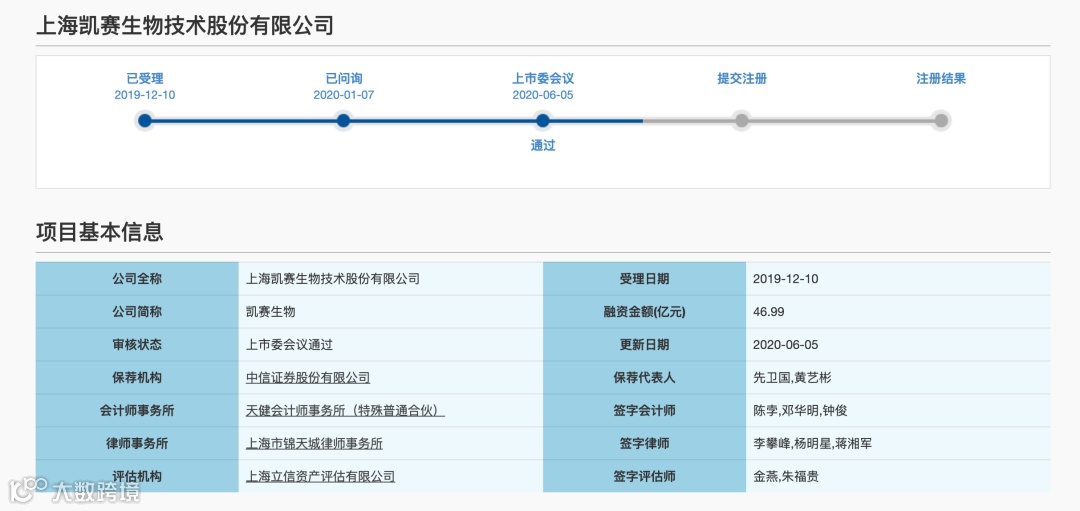
Task: Click the 更新日期 header cell
Action: pos(644,345)
